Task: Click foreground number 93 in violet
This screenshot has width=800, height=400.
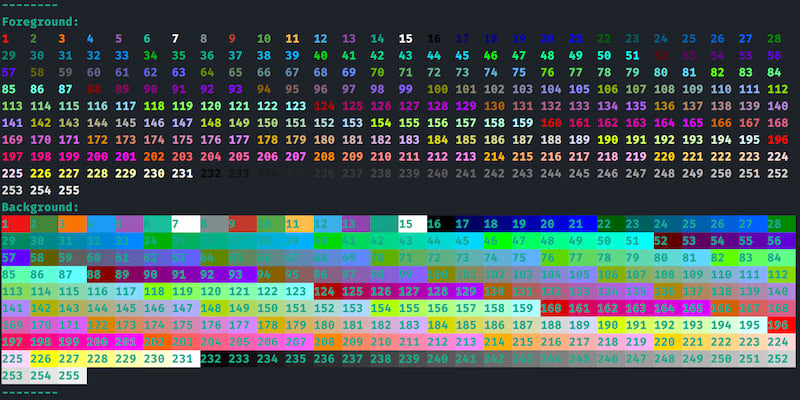Action: click(x=235, y=89)
